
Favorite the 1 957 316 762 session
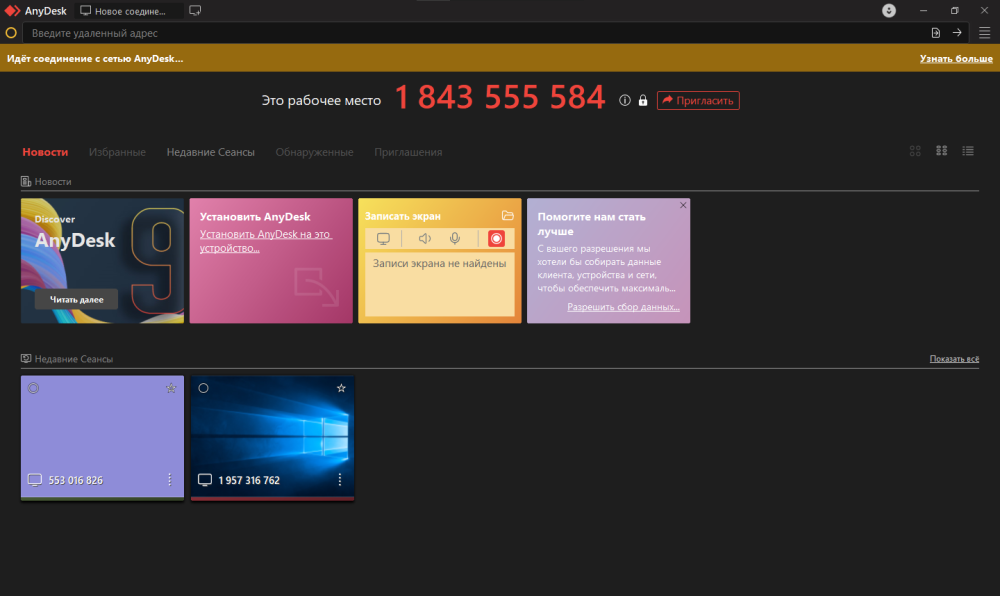(x=341, y=388)
